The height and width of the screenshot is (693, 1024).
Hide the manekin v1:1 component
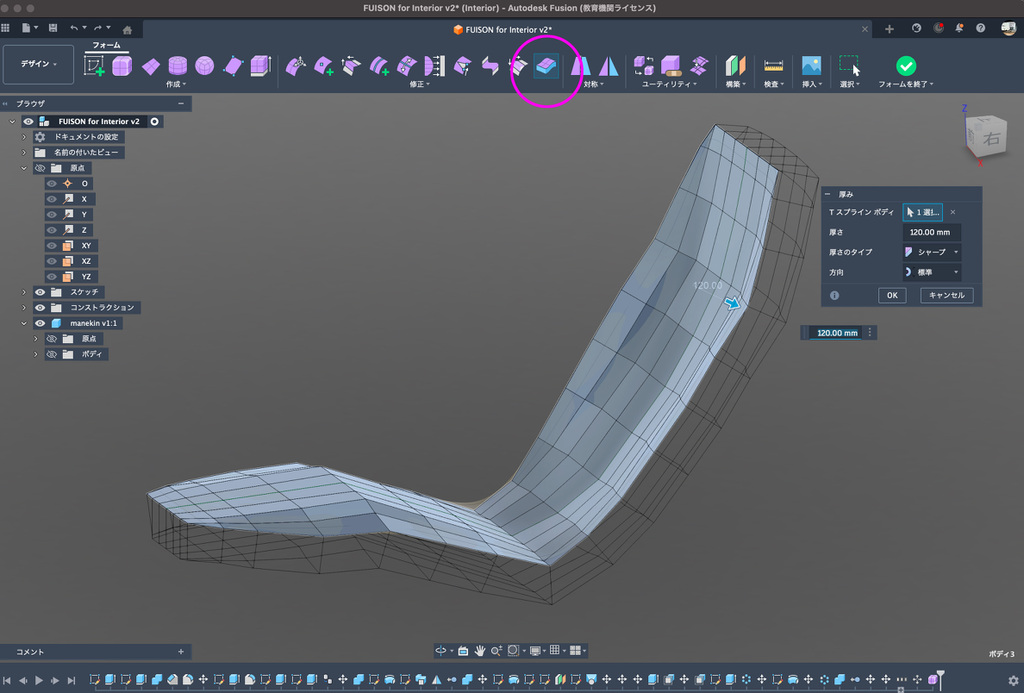(40, 324)
